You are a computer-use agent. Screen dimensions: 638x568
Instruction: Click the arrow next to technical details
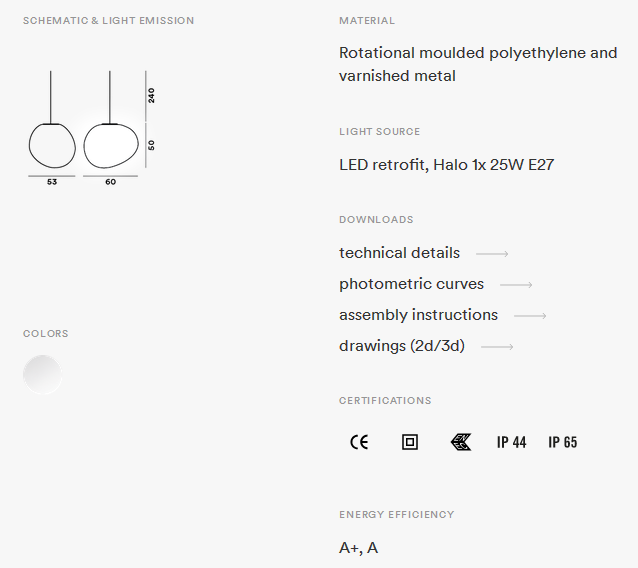492,254
